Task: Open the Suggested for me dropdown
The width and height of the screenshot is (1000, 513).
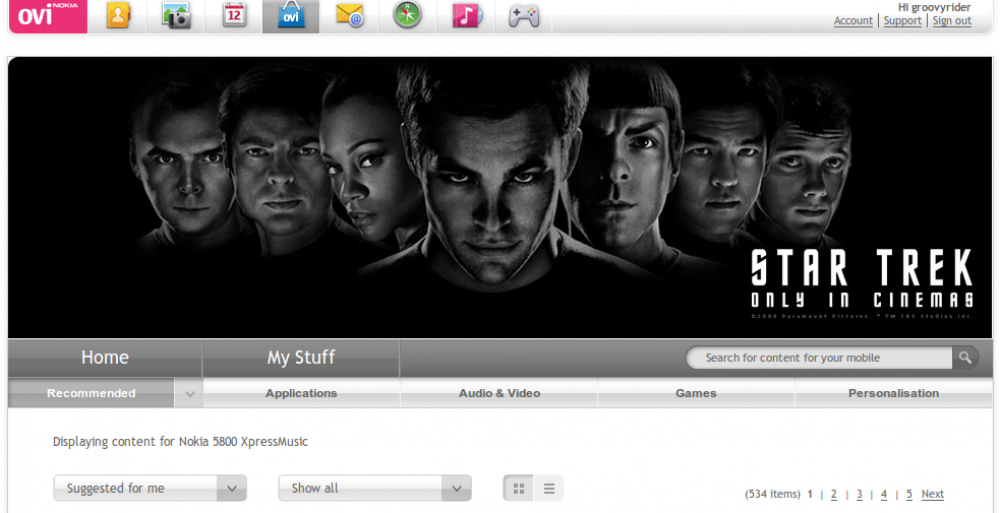Action: 150,488
